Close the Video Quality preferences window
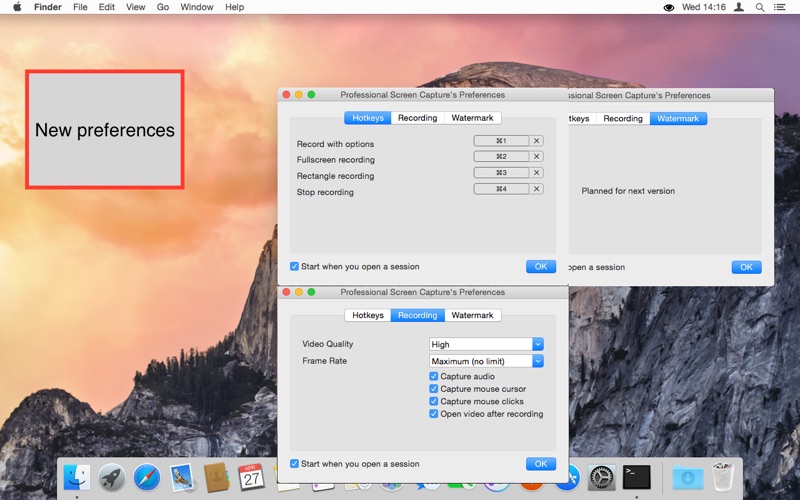The height and width of the screenshot is (500, 800). [x=286, y=292]
